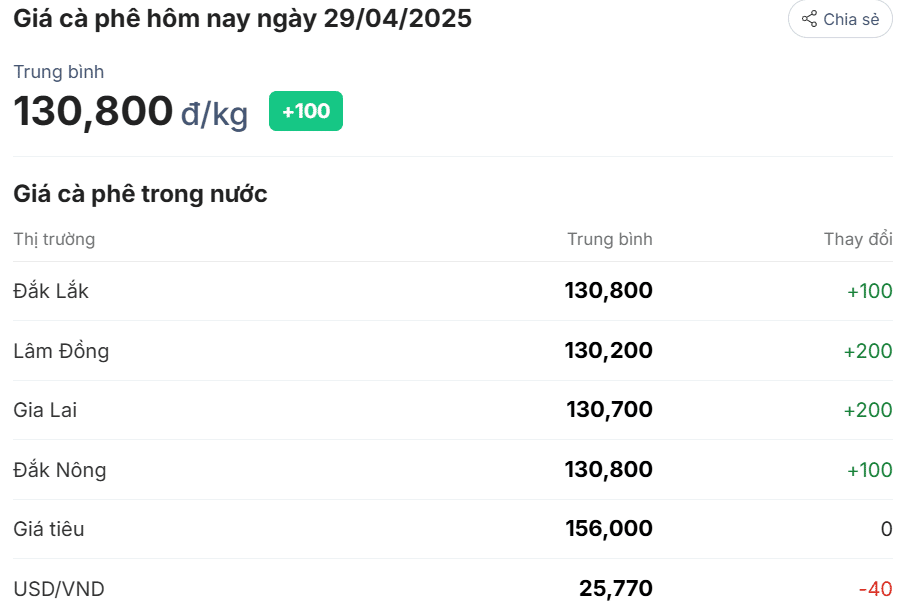This screenshot has width=918, height=604.
Task: Click Lâm Đồng price 130,200
Action: click(608, 350)
